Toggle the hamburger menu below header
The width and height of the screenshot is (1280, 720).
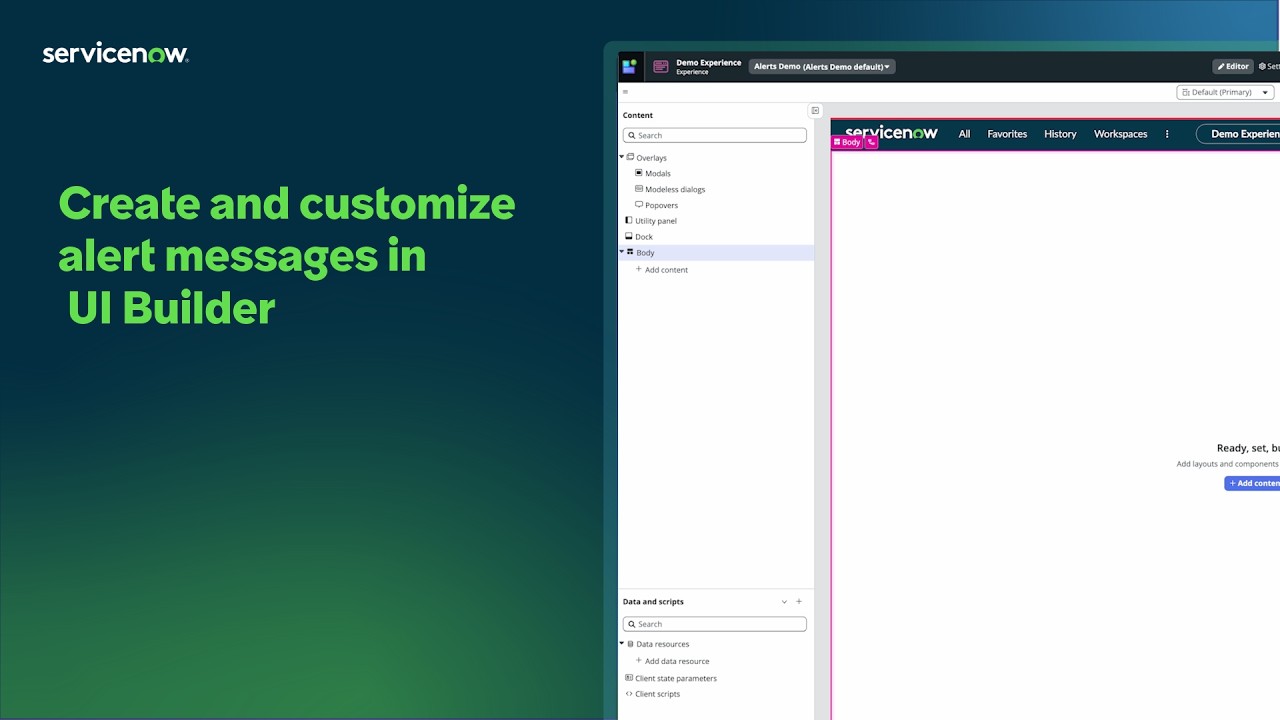point(625,92)
